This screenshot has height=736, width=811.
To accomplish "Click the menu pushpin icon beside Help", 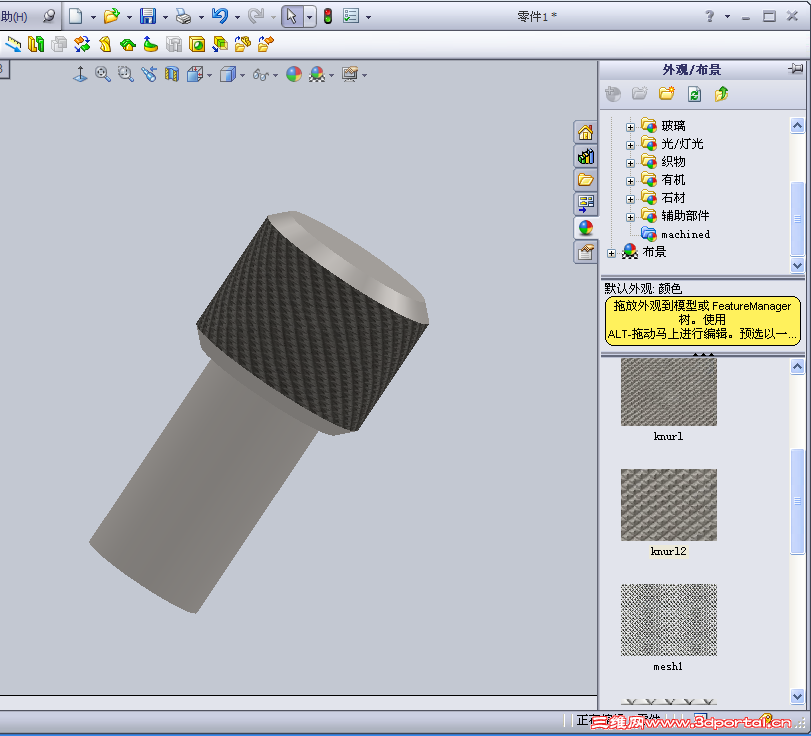I will pos(49,16).
